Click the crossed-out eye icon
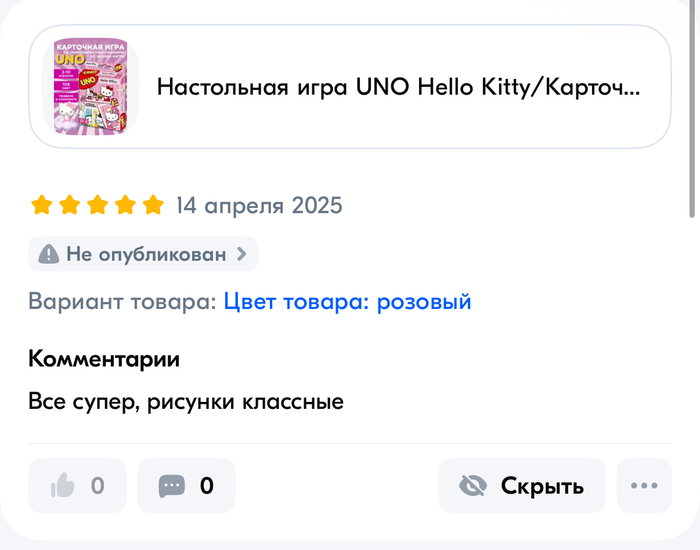 tap(472, 486)
